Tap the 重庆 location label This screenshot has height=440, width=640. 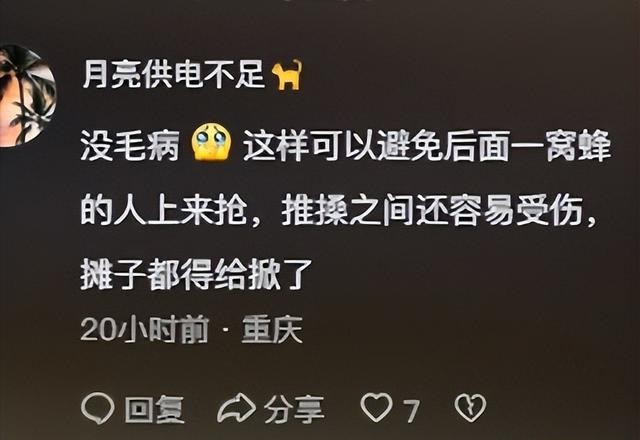tap(272, 329)
